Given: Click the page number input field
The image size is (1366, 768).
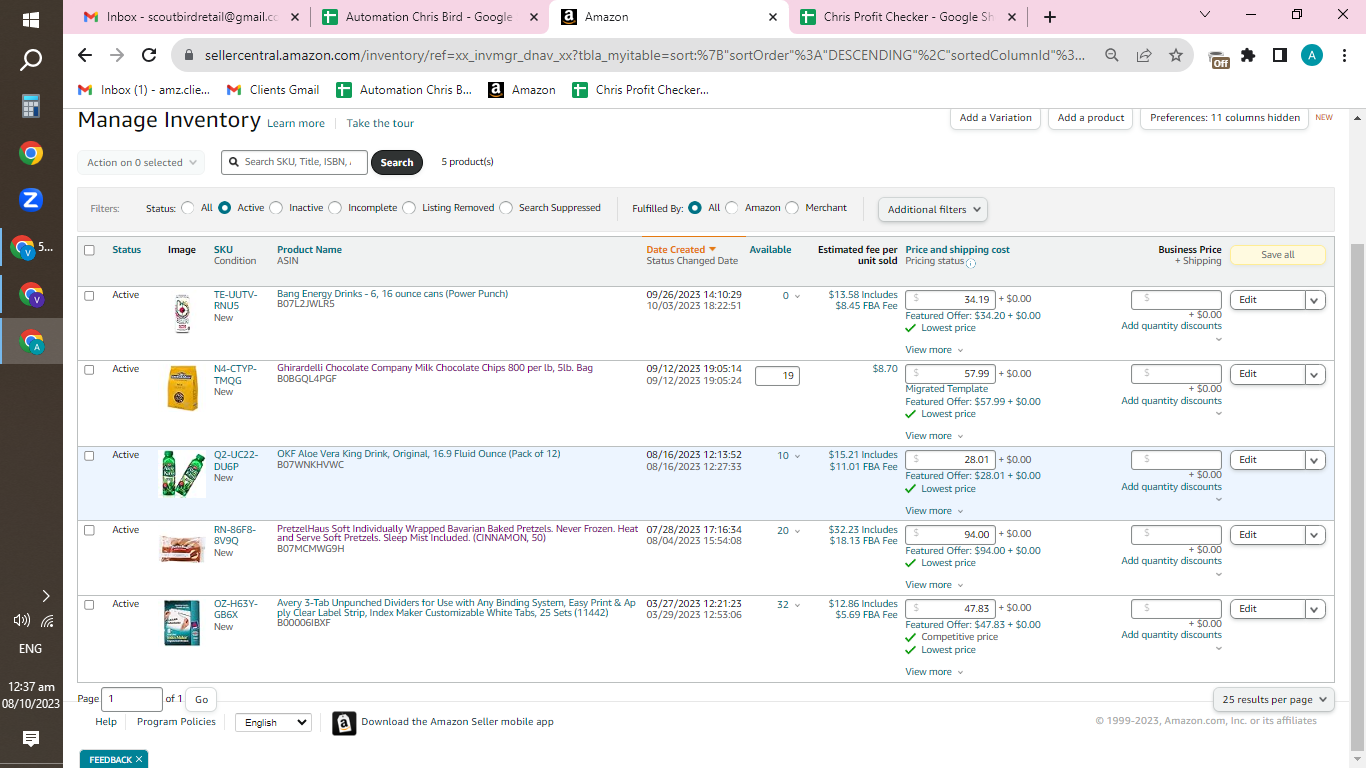Looking at the screenshot, I should click(x=132, y=700).
